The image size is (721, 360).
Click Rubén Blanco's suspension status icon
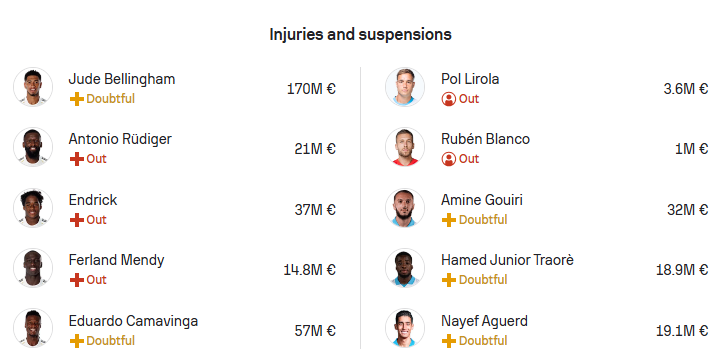[449, 159]
